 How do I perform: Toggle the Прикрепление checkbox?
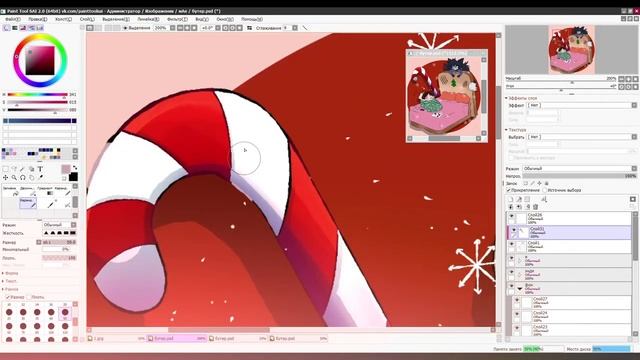[x=509, y=190]
